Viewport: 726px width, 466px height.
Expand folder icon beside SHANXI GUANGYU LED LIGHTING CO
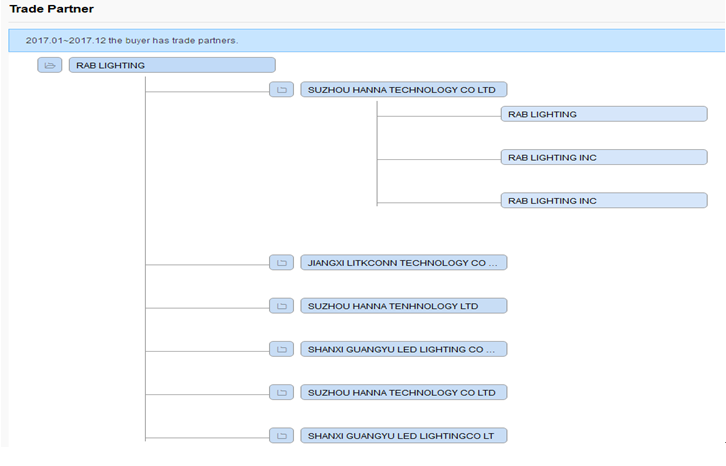282,349
